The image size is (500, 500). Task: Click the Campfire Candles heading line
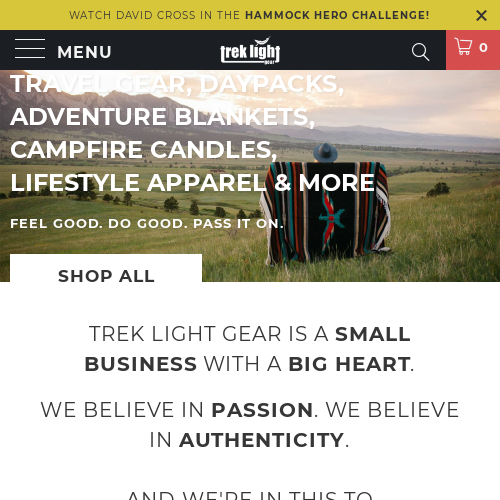144,150
